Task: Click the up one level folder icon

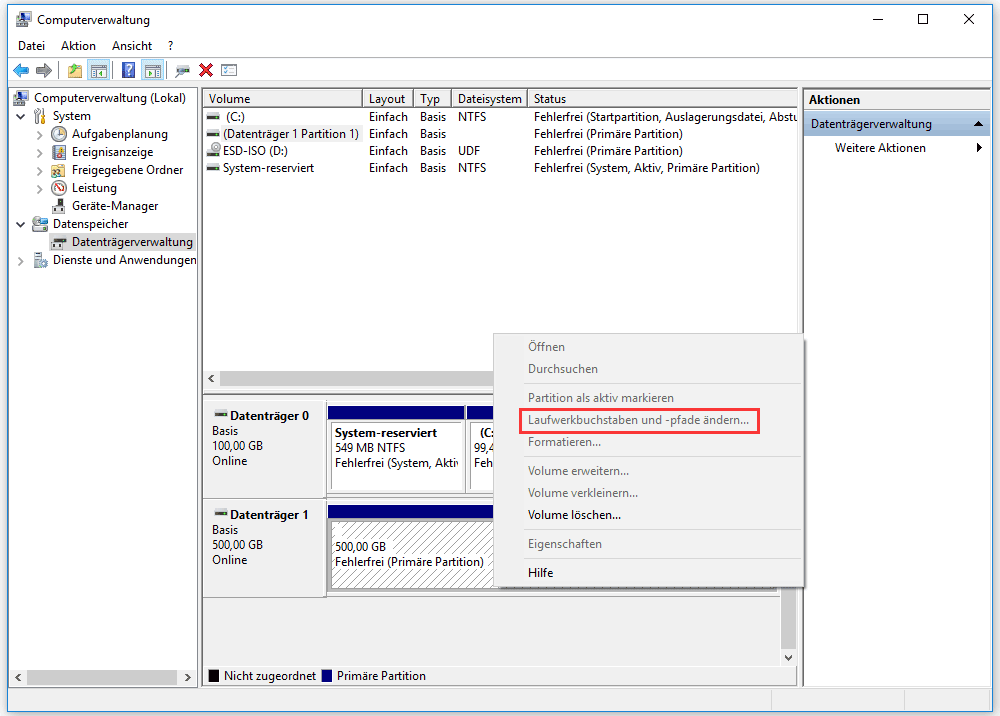Action: [x=74, y=70]
